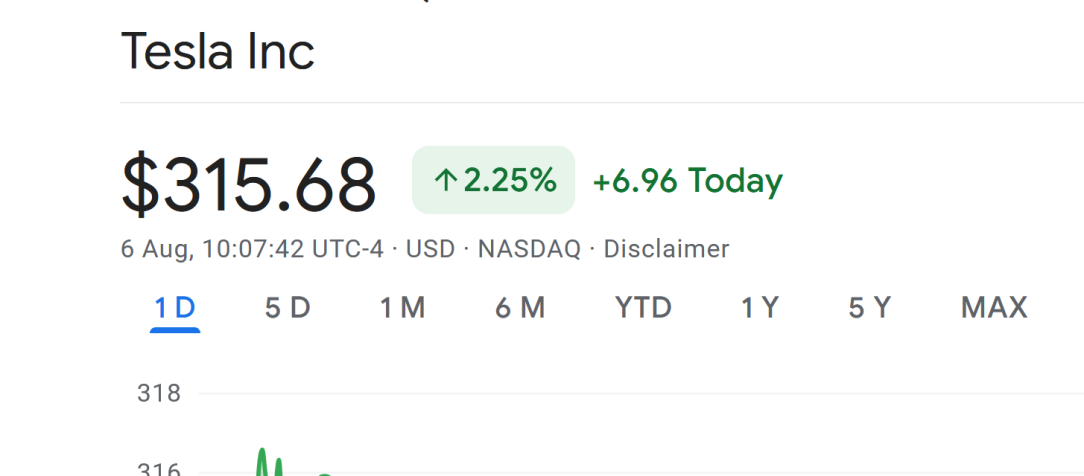This screenshot has height=476, width=1084.
Task: Switch chart to 1 Y view
Action: pyautogui.click(x=760, y=307)
